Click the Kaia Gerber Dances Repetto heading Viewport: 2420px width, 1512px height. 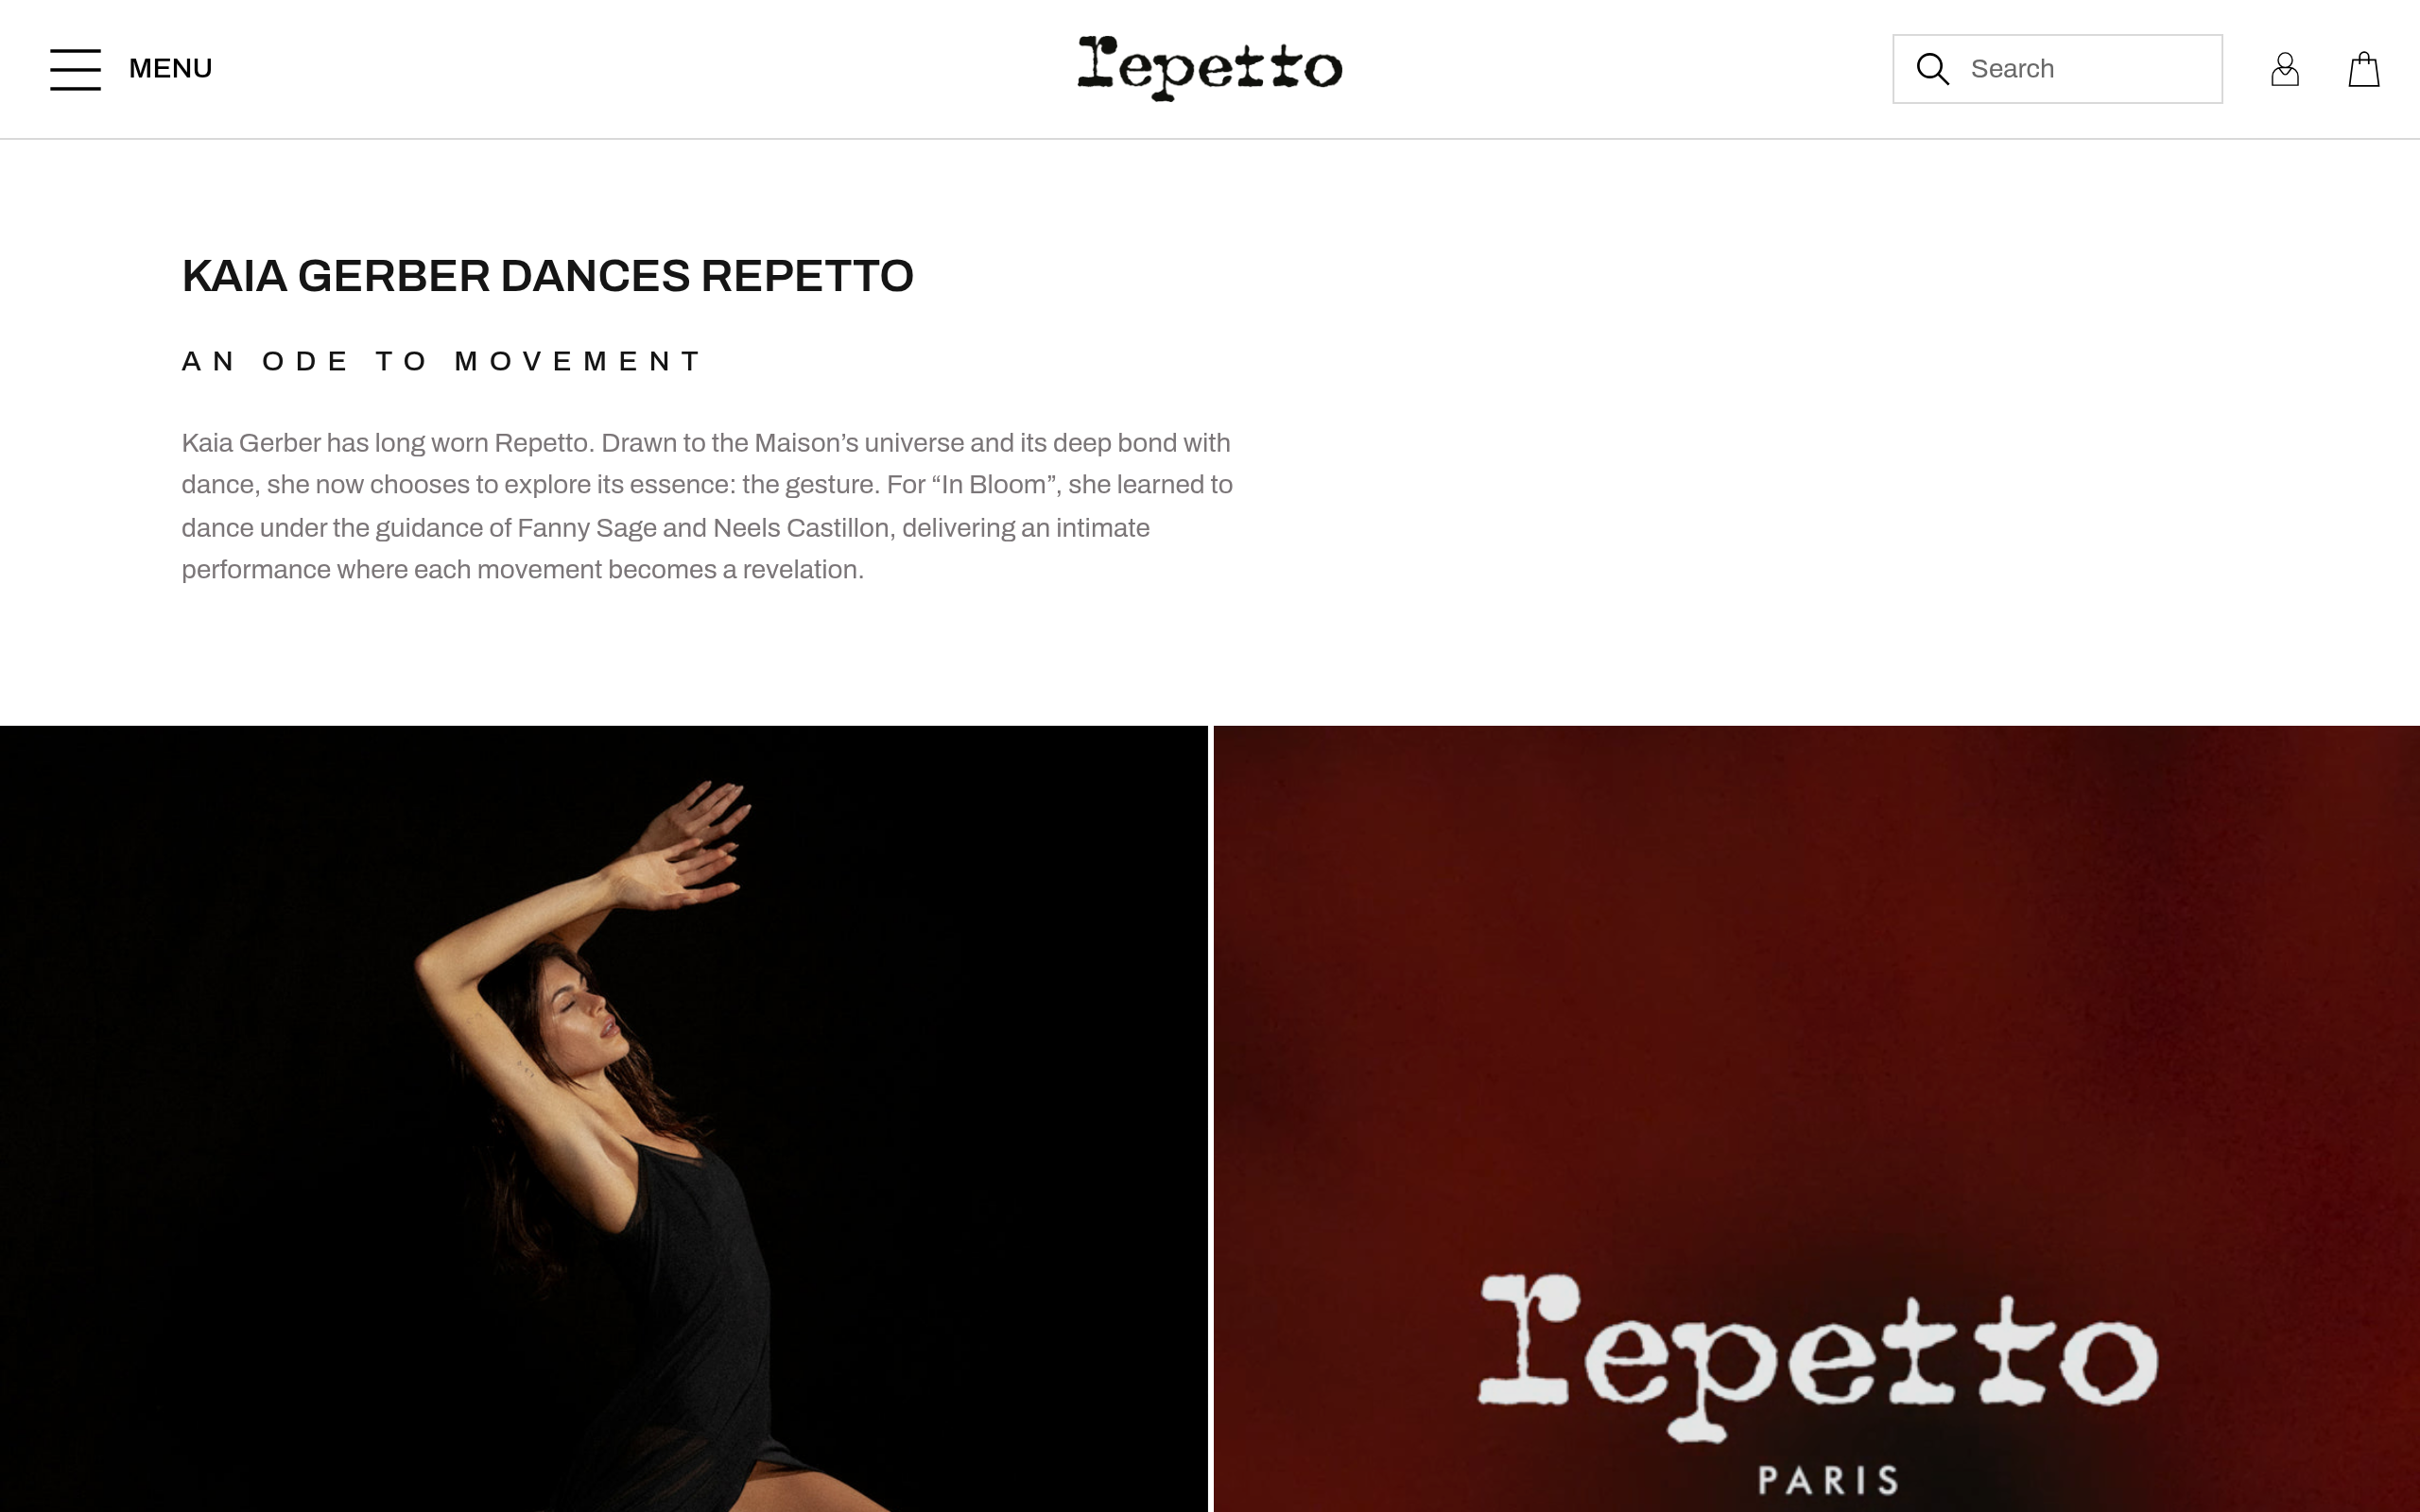point(547,276)
